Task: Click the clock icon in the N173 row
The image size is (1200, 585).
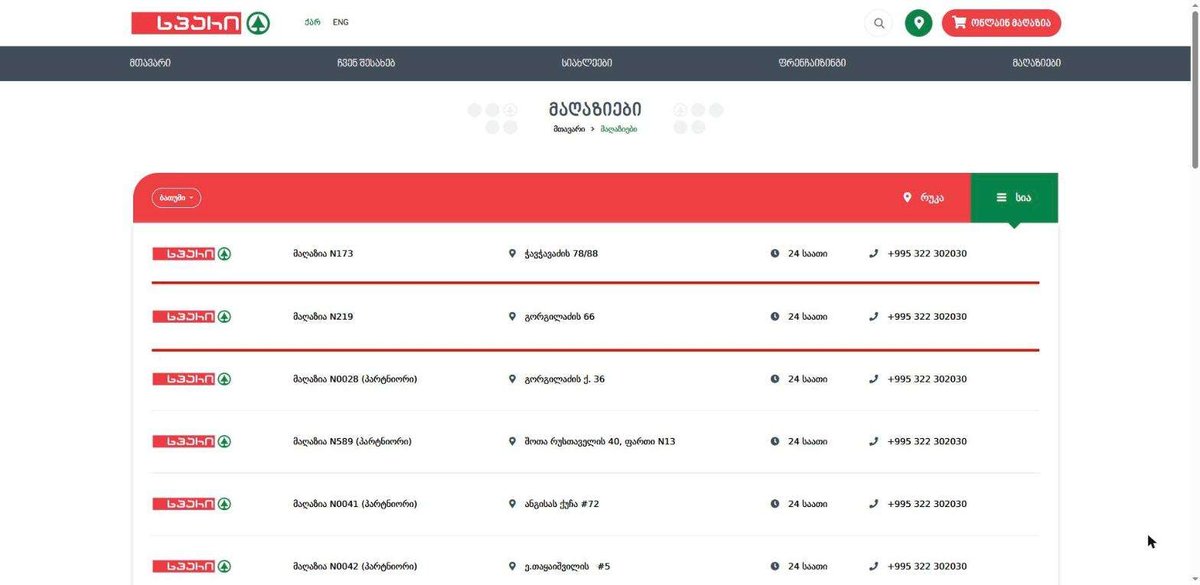Action: tap(775, 254)
